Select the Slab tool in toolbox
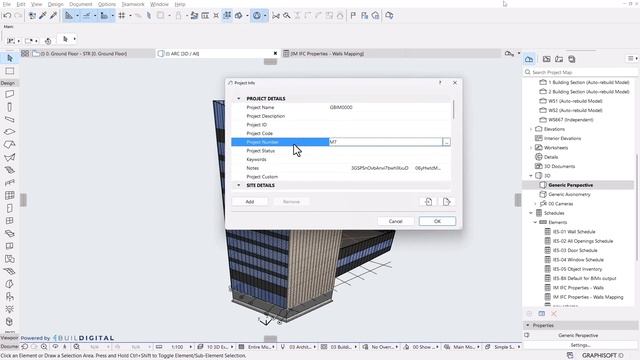 10,132
